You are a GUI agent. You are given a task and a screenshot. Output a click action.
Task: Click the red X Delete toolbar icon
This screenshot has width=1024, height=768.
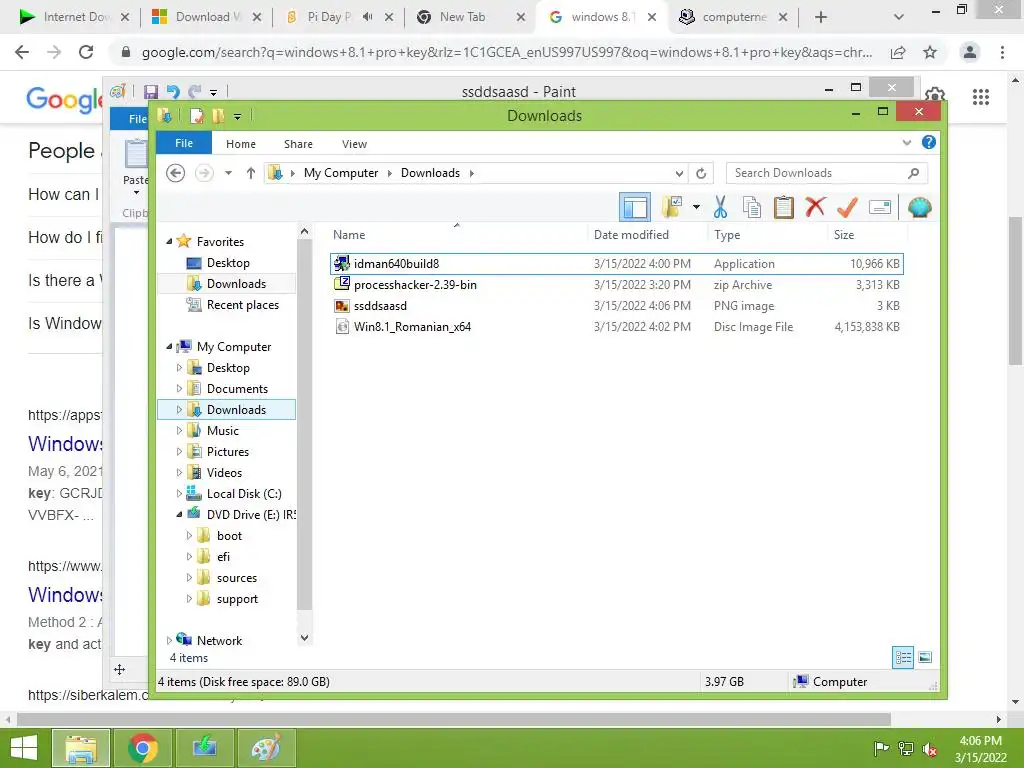click(x=815, y=208)
